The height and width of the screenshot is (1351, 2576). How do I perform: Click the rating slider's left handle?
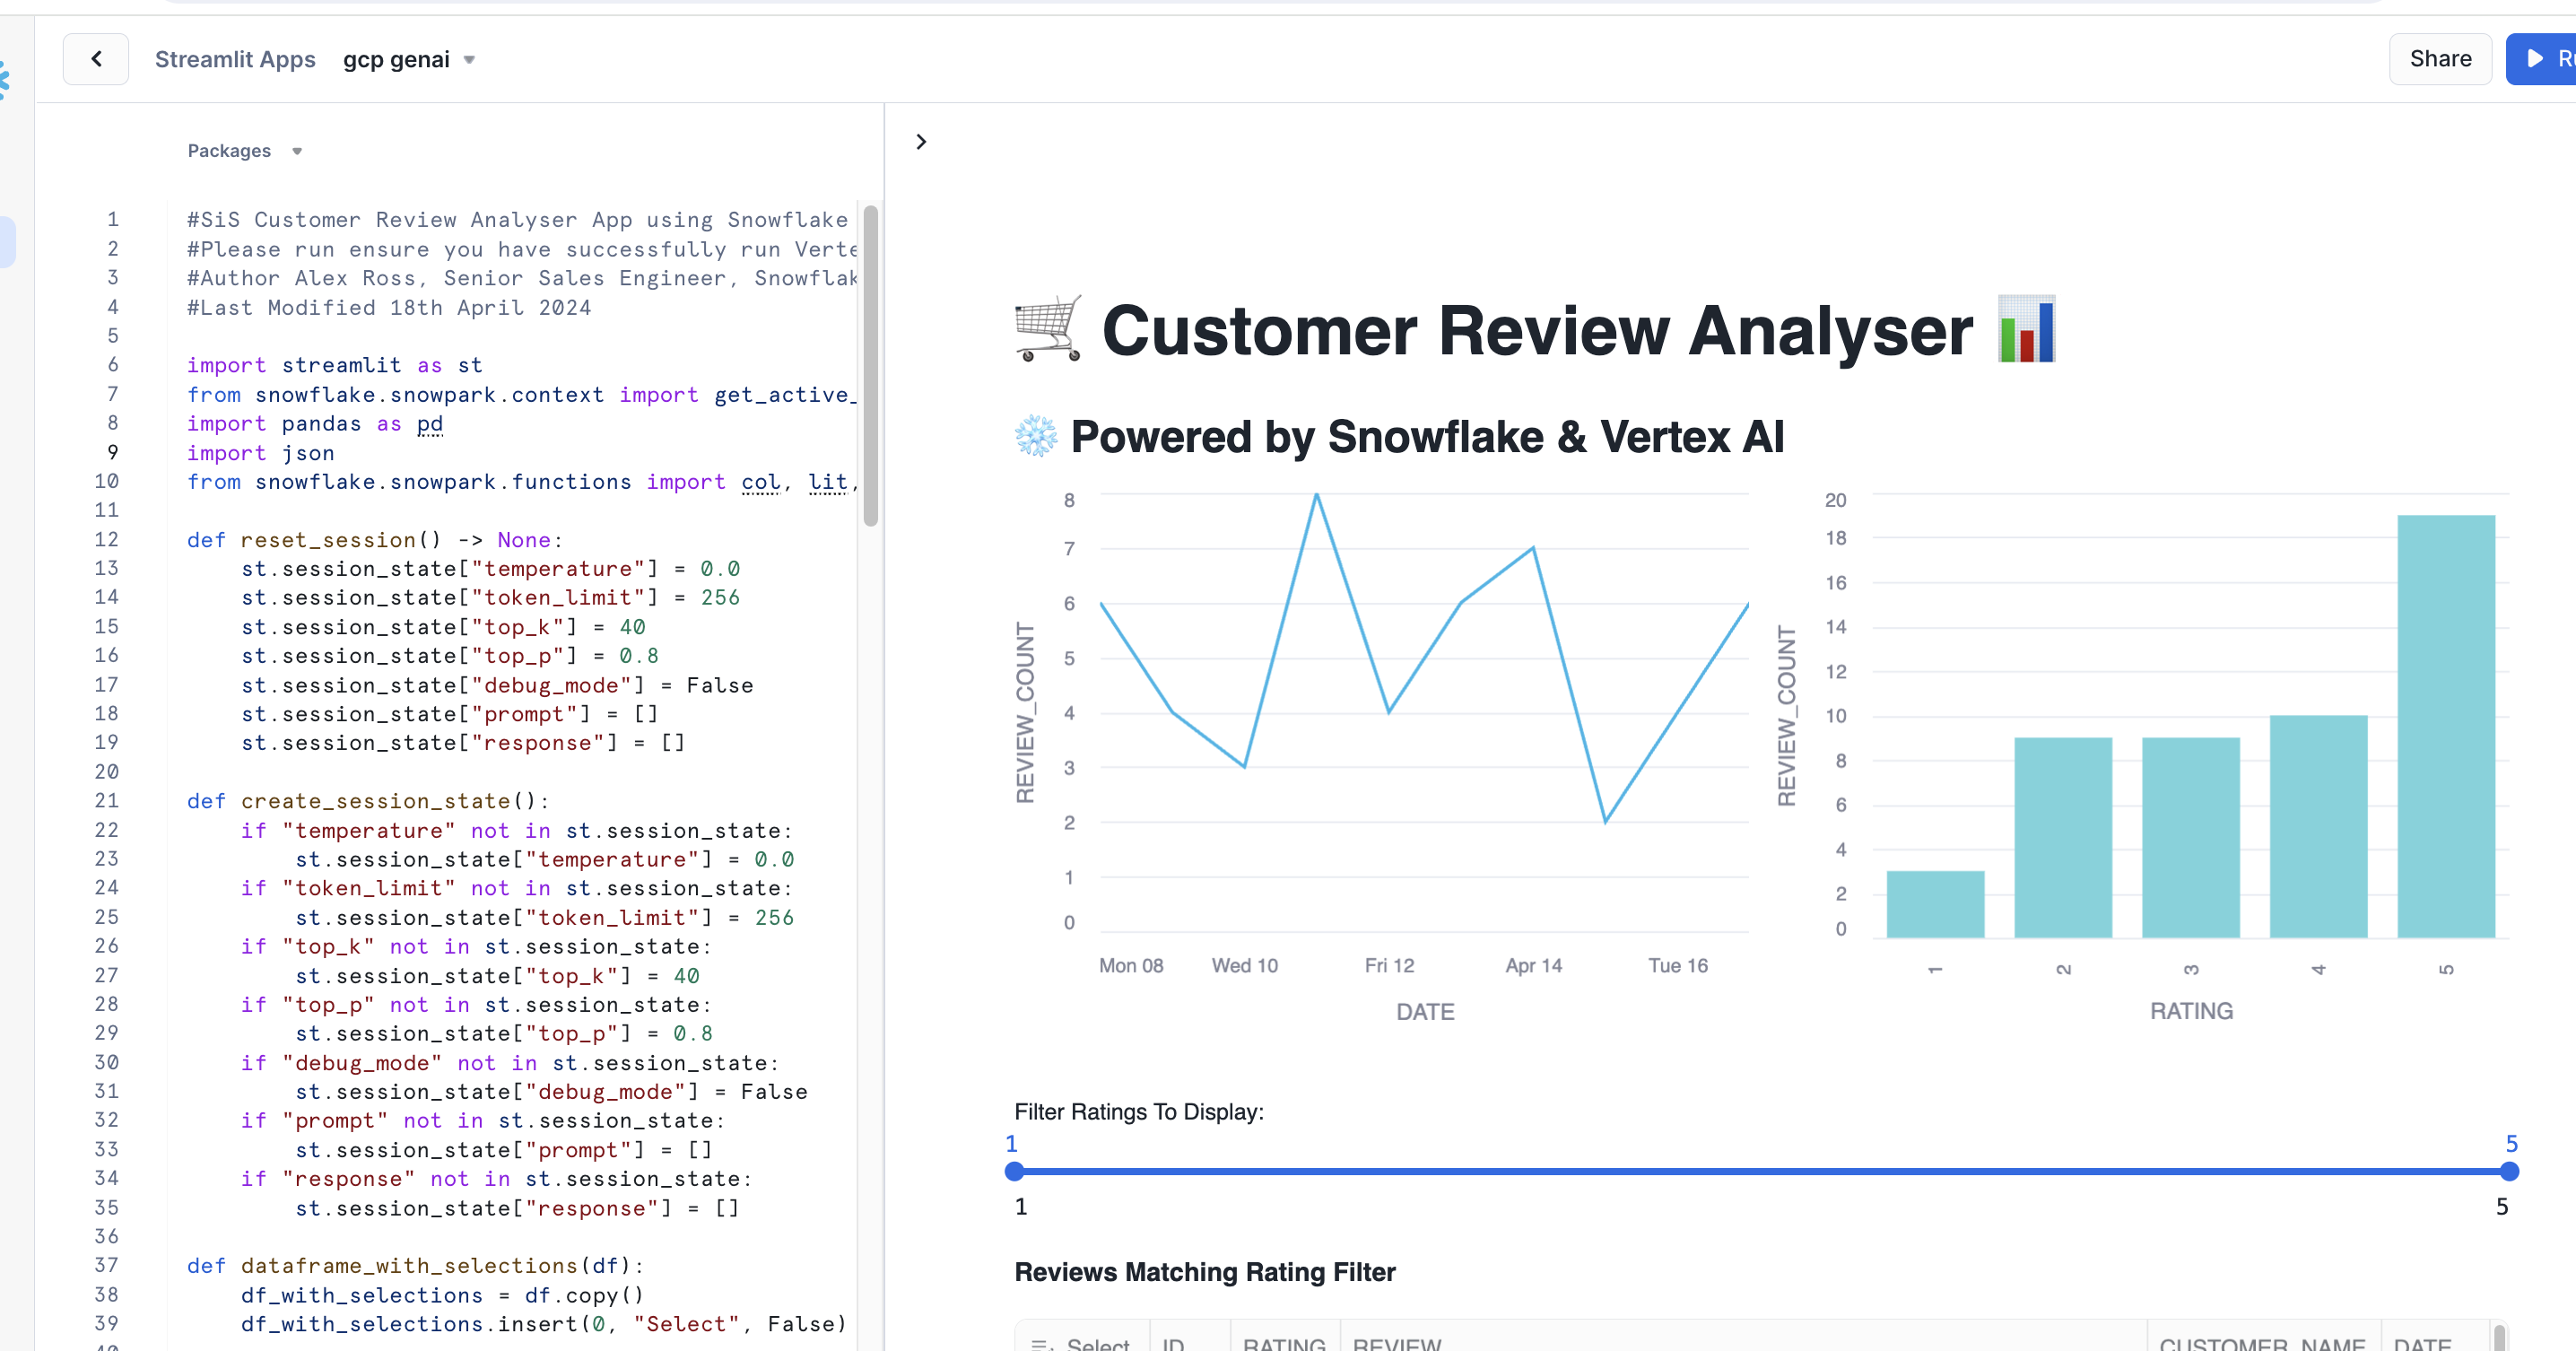1014,1171
